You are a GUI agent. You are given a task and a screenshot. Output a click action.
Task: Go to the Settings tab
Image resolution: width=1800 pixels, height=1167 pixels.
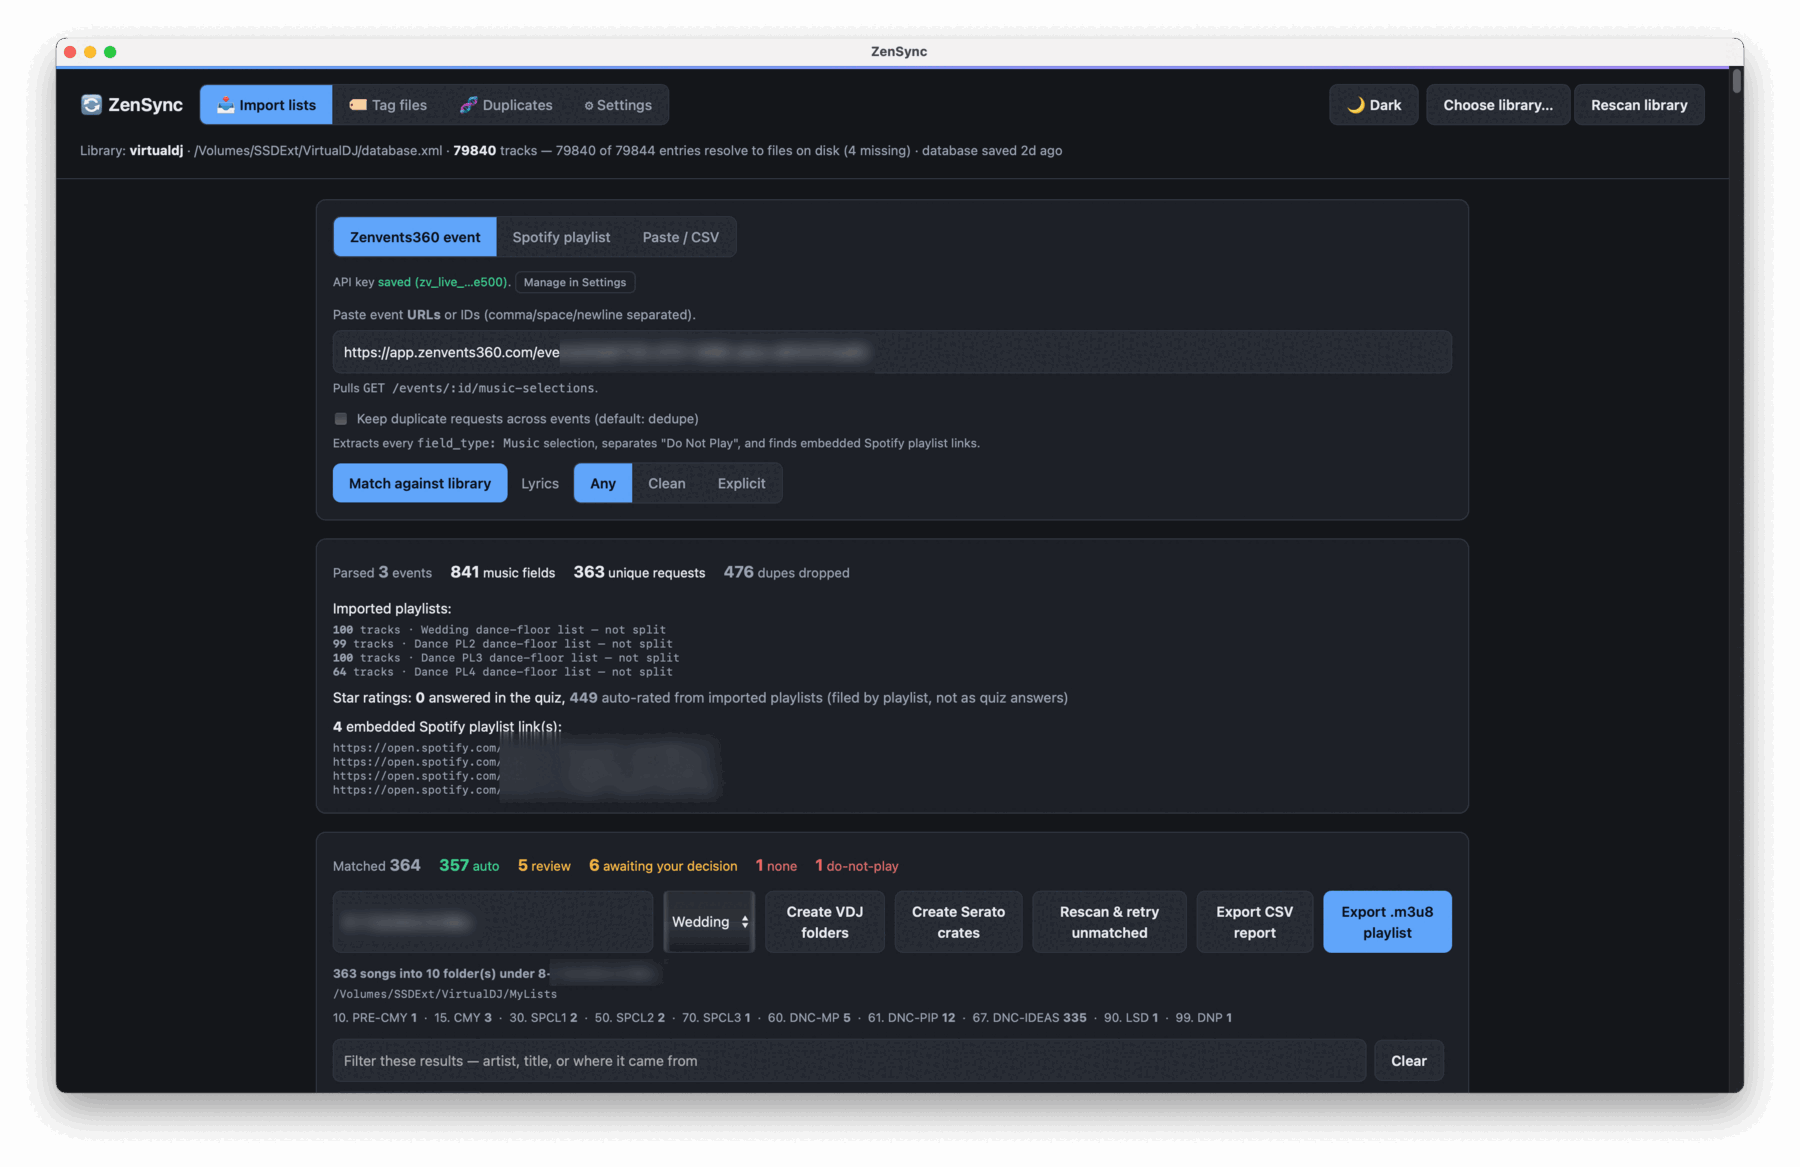click(x=618, y=105)
